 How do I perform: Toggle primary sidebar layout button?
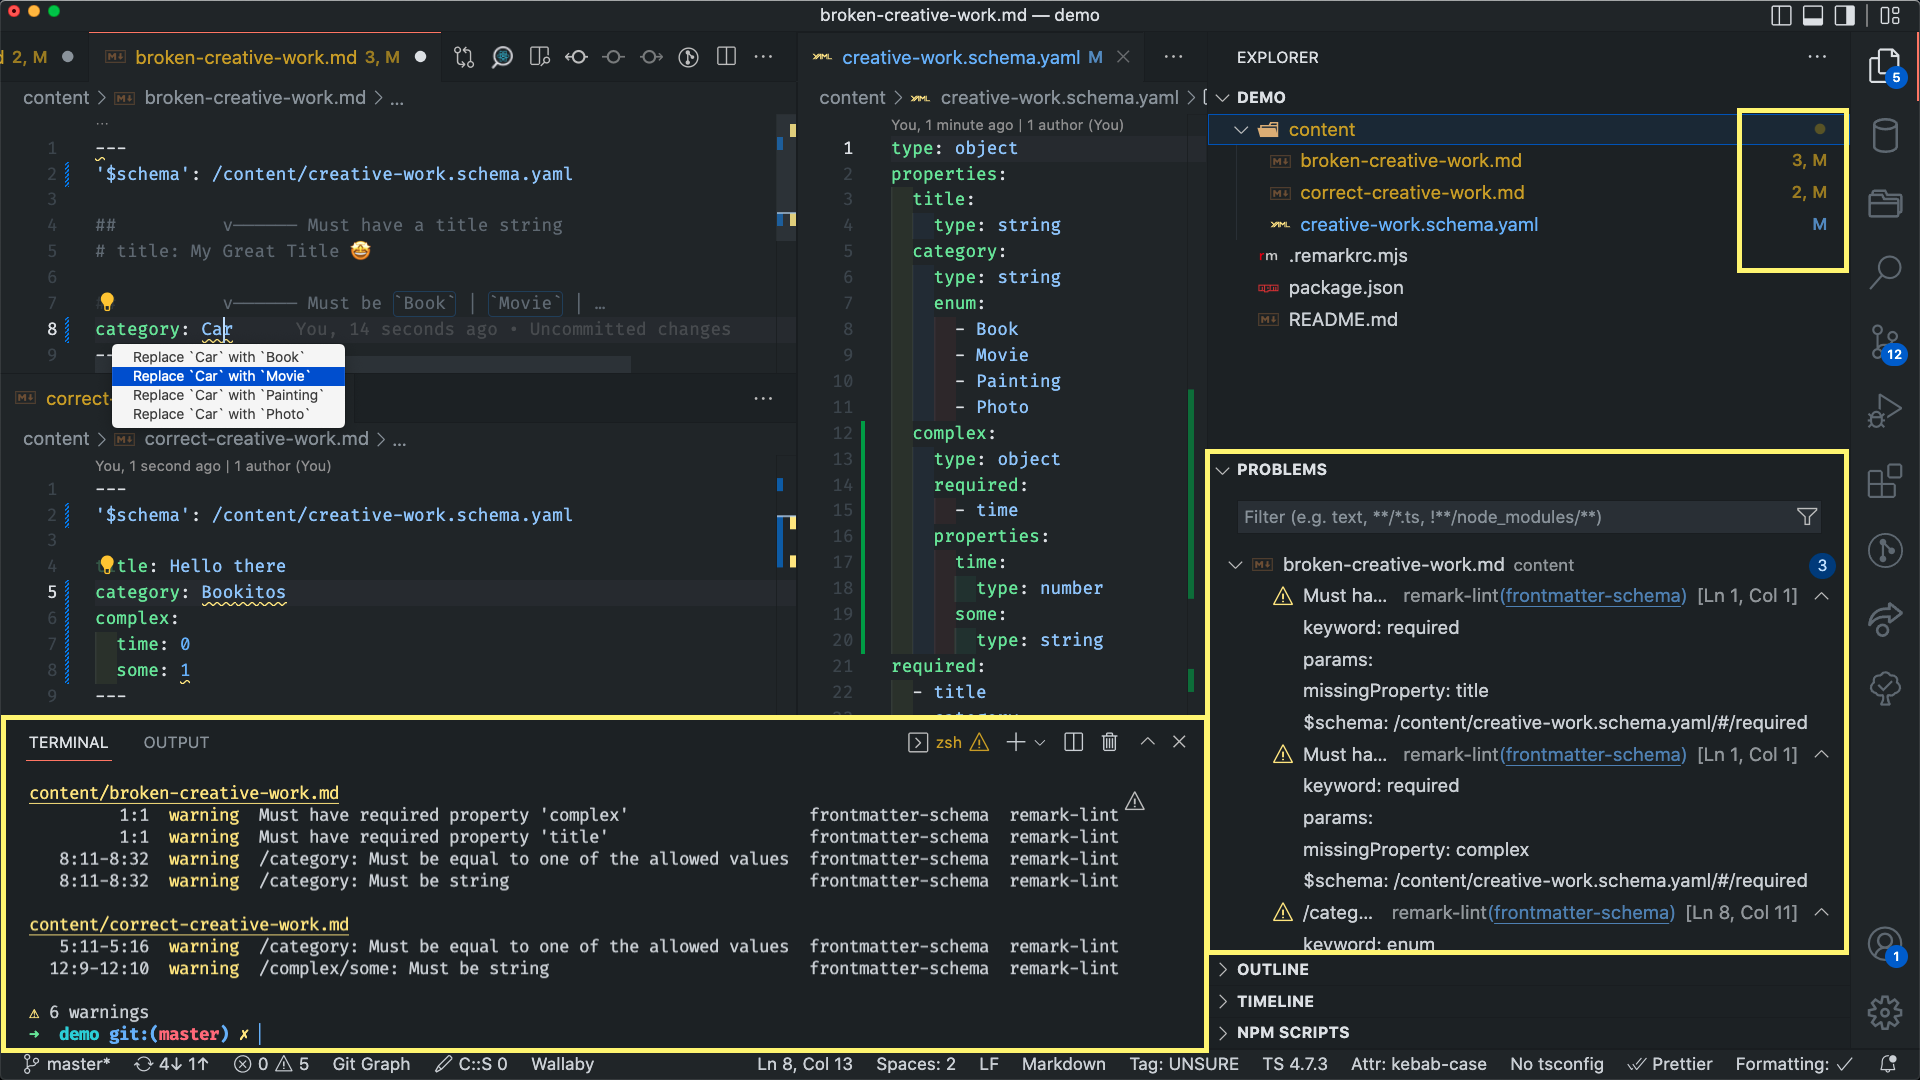pyautogui.click(x=1781, y=15)
